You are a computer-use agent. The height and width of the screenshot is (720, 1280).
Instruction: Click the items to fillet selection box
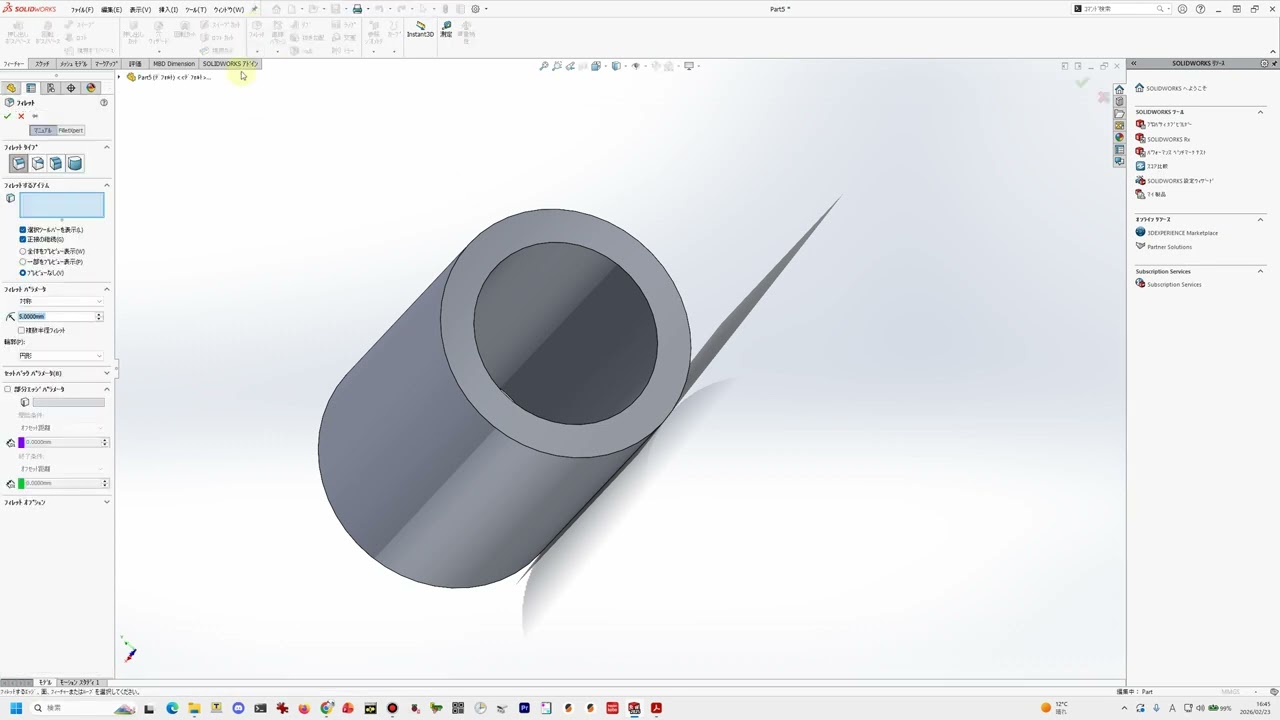(61, 205)
